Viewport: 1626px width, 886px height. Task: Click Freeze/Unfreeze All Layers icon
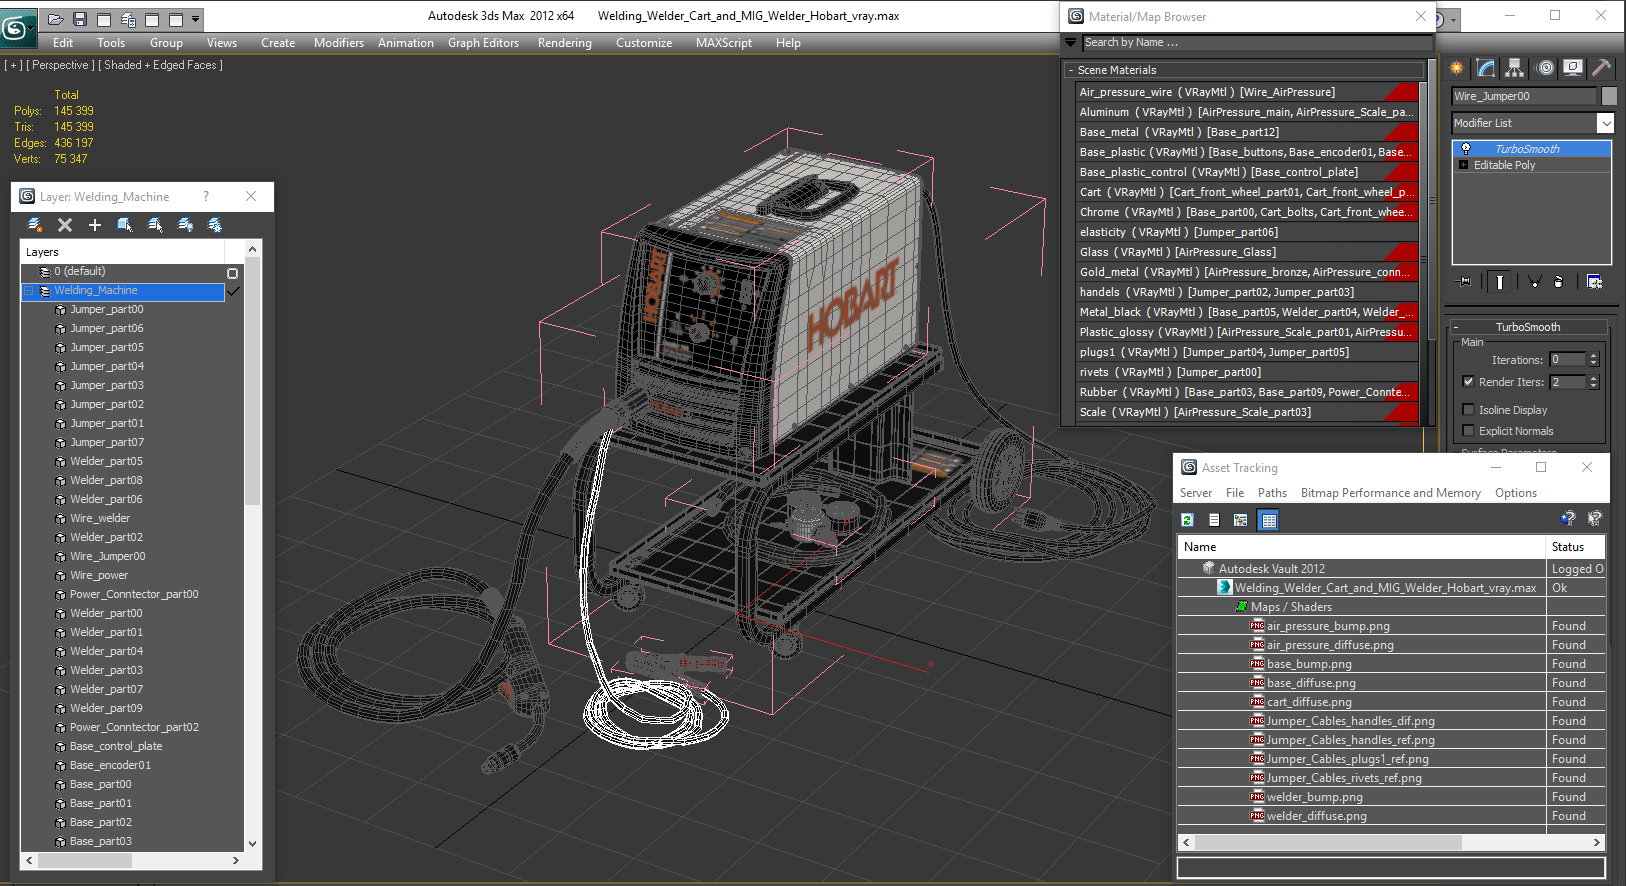point(215,225)
